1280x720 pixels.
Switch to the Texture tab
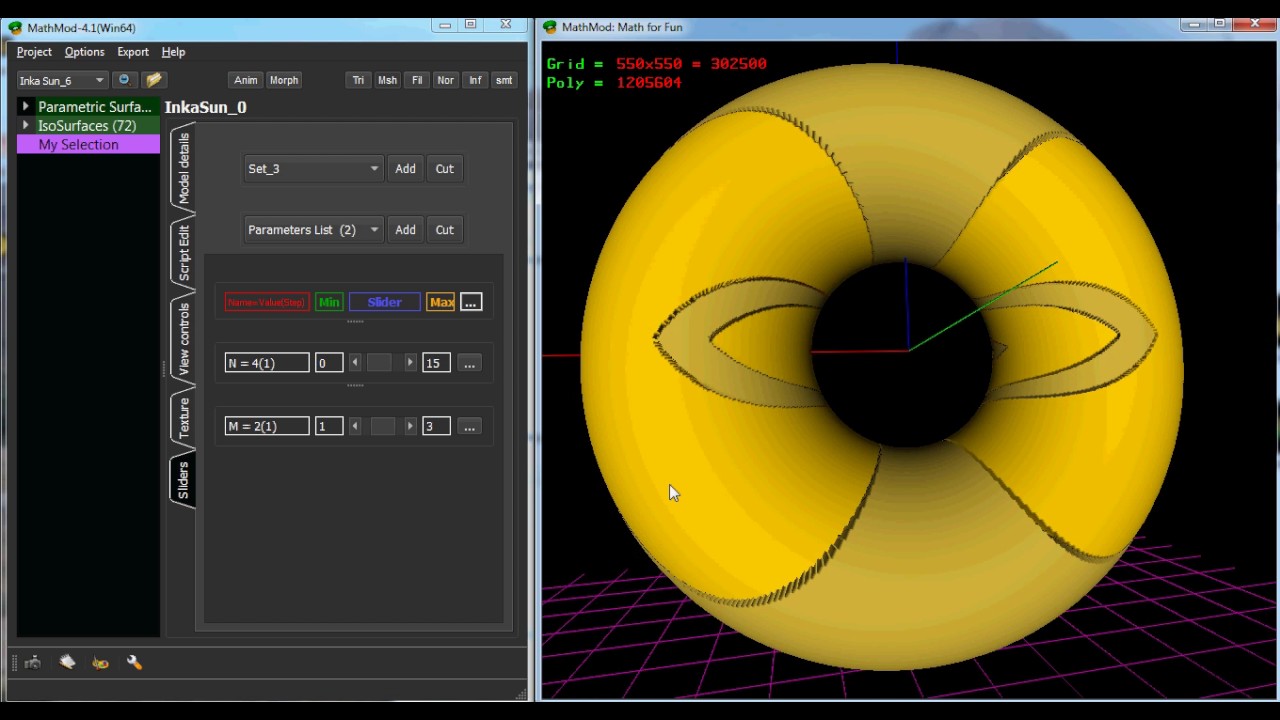183,418
